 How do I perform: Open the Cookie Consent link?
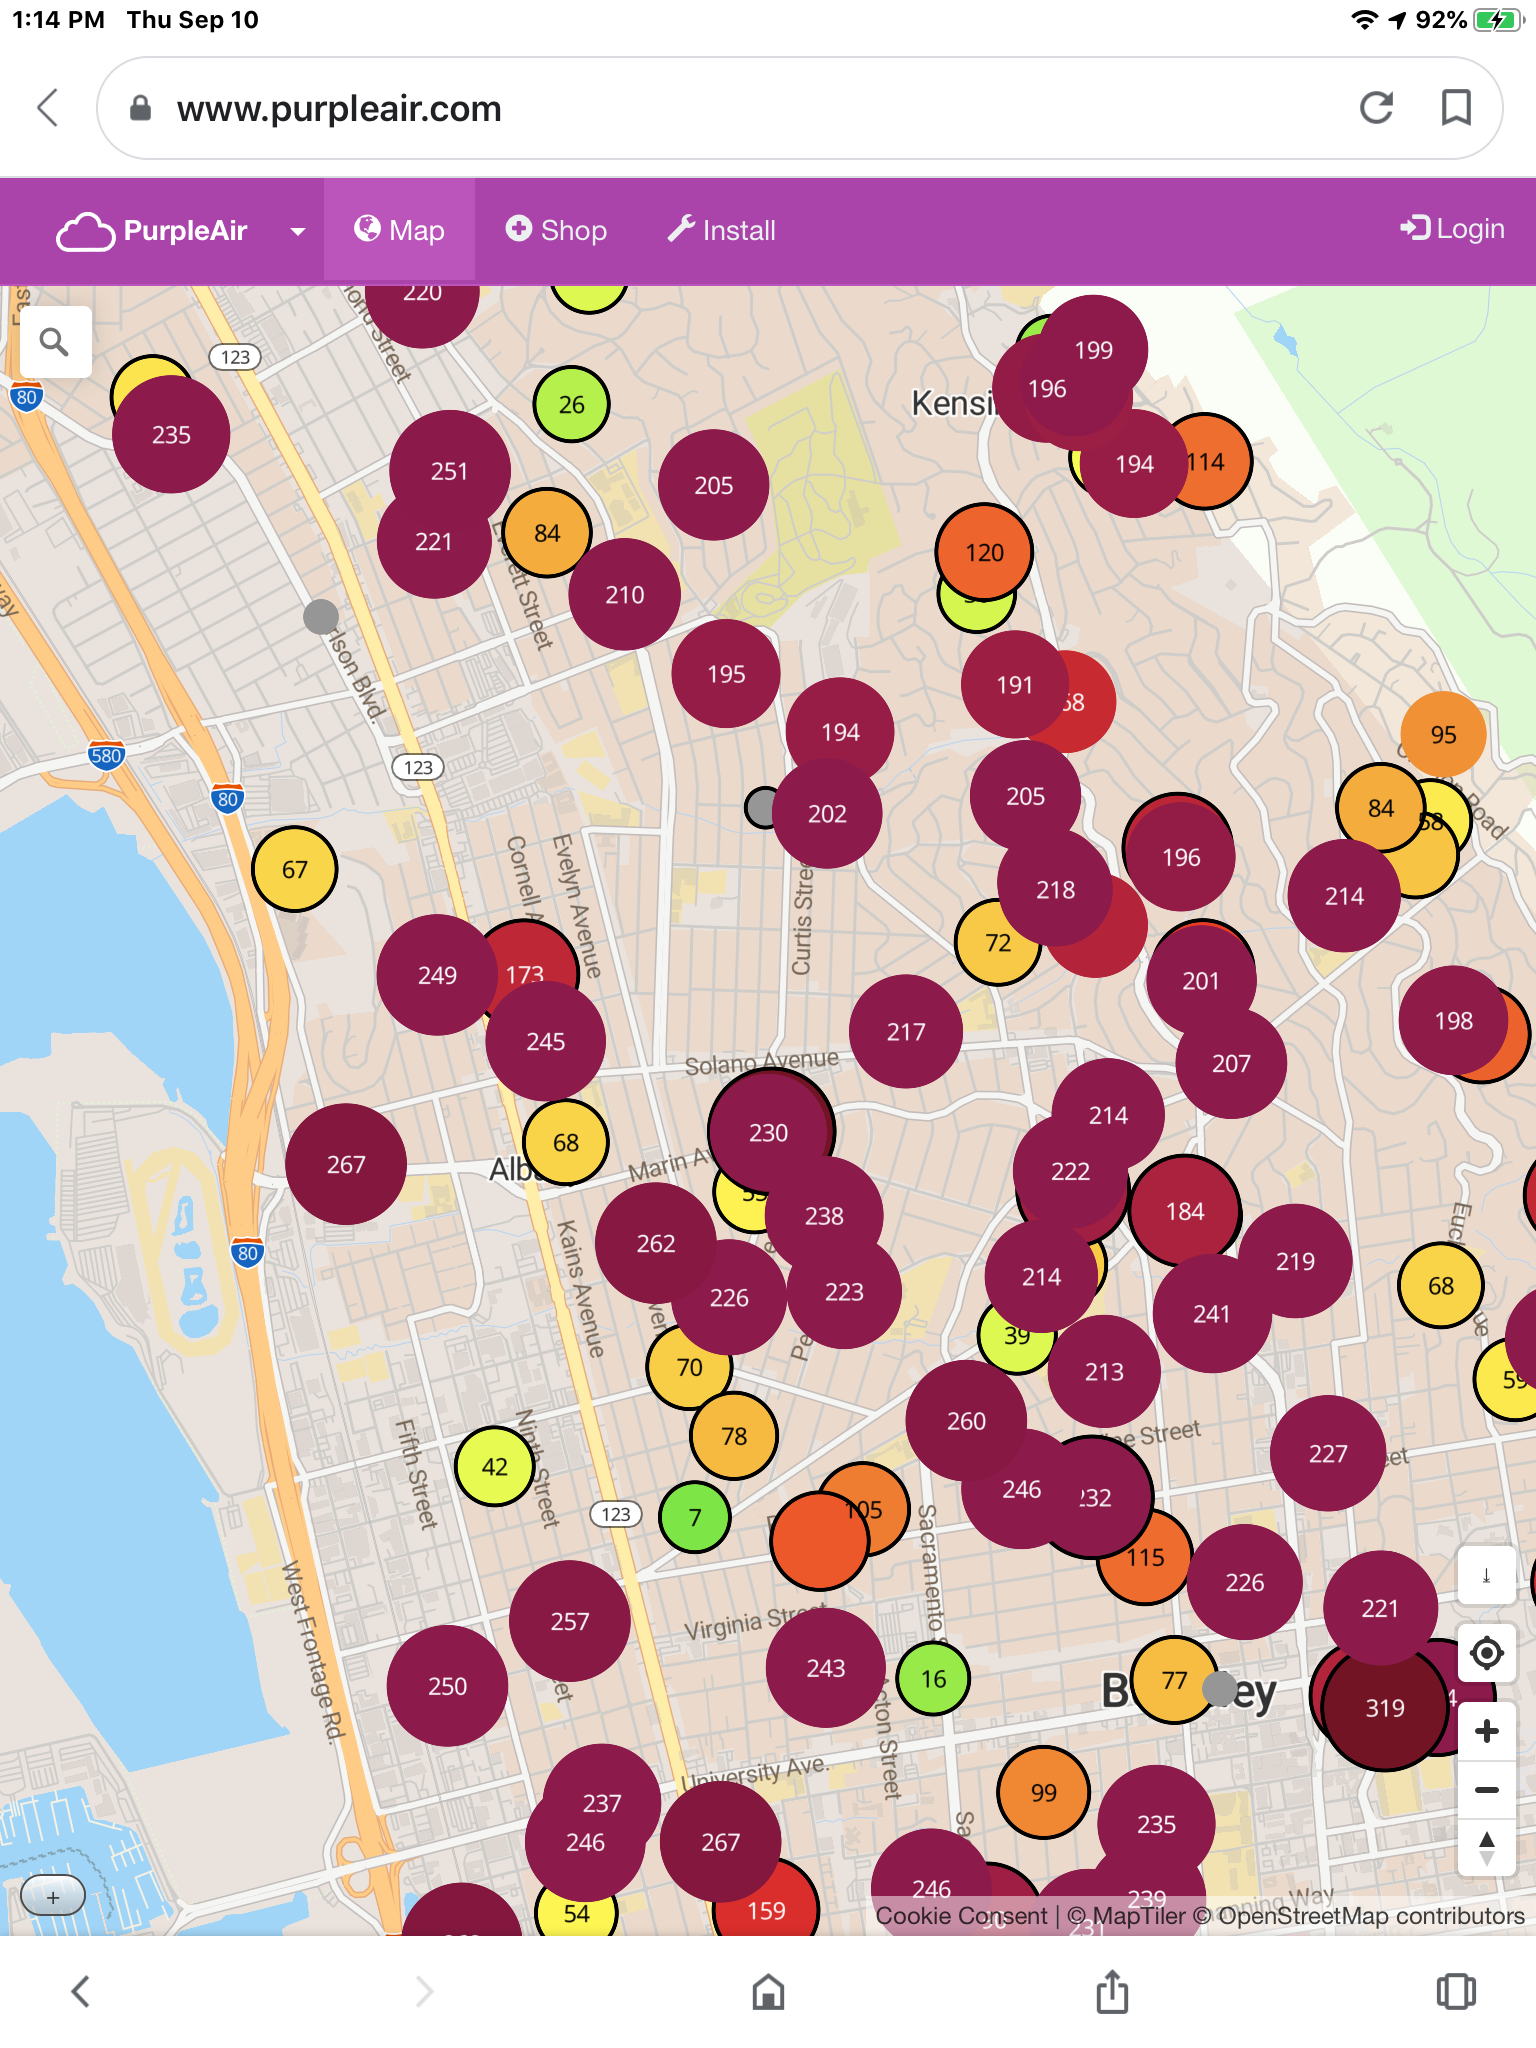pos(960,1916)
